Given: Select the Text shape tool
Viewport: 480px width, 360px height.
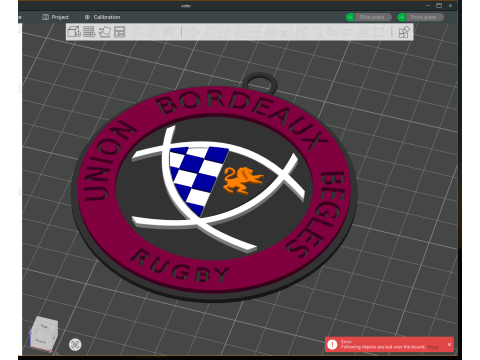Looking at the screenshot, I should coord(316,32).
